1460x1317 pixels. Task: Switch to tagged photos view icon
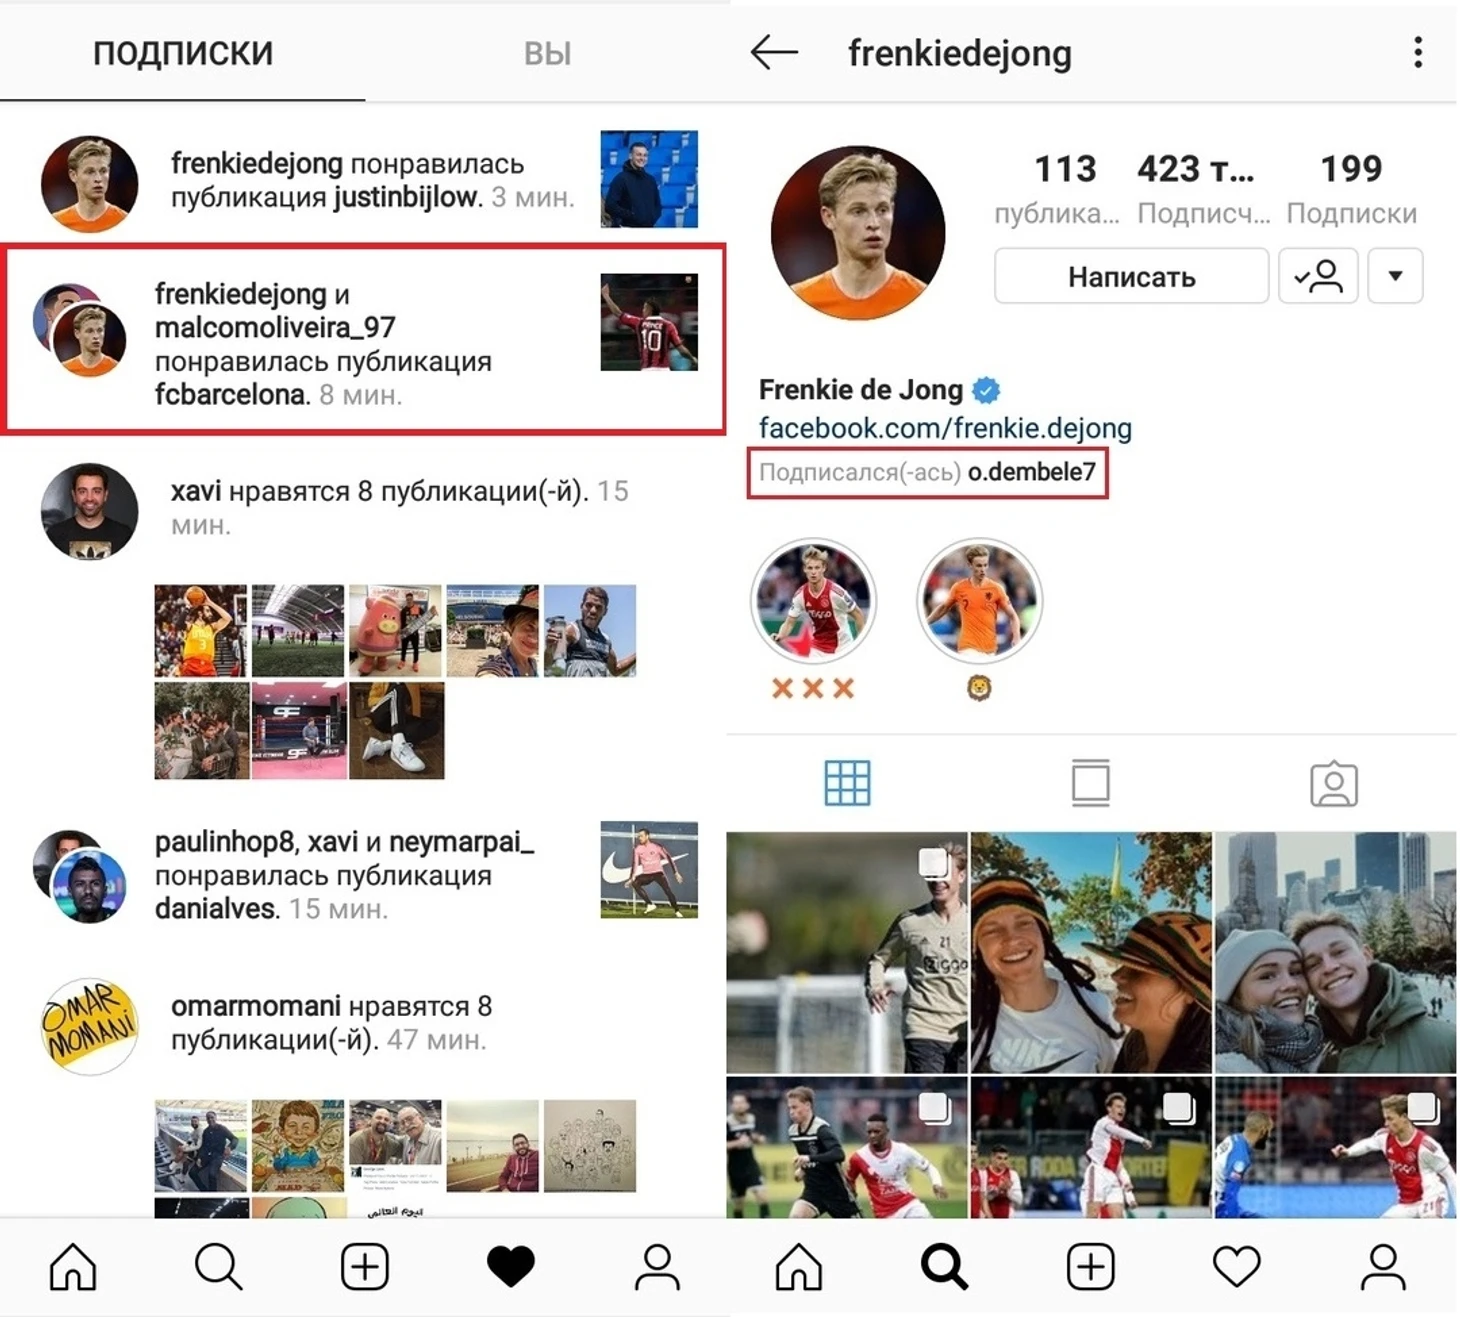tap(1334, 784)
